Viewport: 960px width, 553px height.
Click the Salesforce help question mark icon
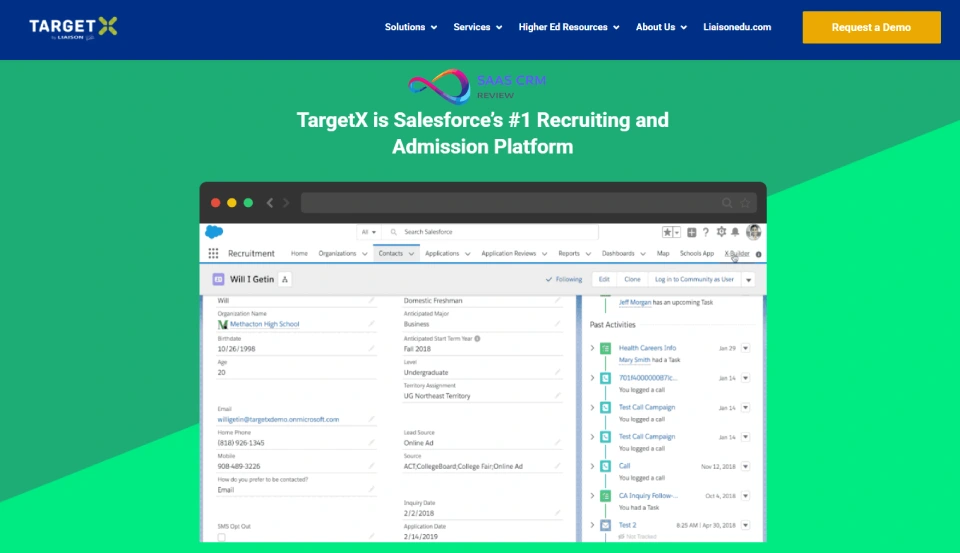click(x=706, y=232)
